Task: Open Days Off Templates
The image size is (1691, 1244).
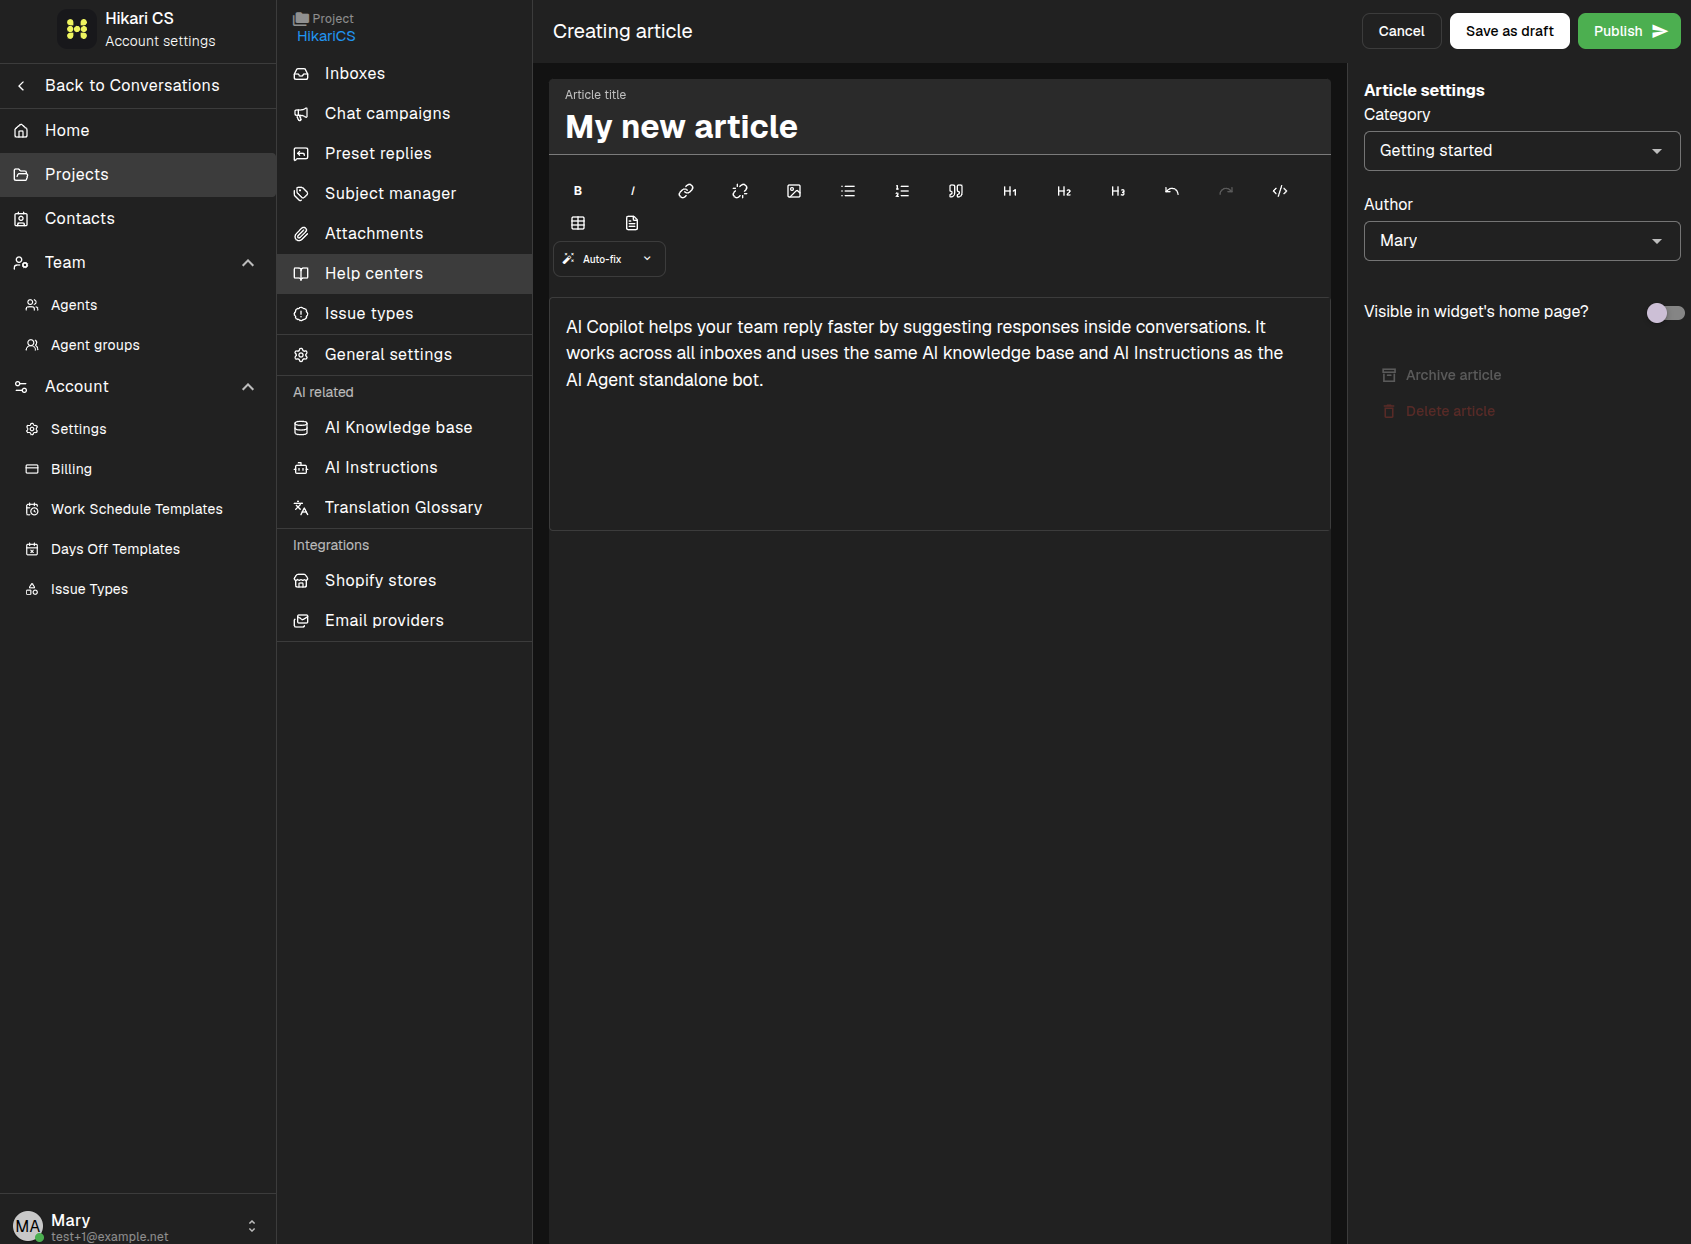Action: tap(138, 549)
